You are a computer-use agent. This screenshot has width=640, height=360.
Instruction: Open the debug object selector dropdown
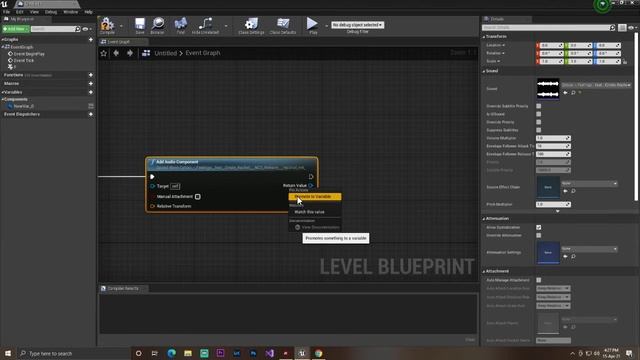357,25
